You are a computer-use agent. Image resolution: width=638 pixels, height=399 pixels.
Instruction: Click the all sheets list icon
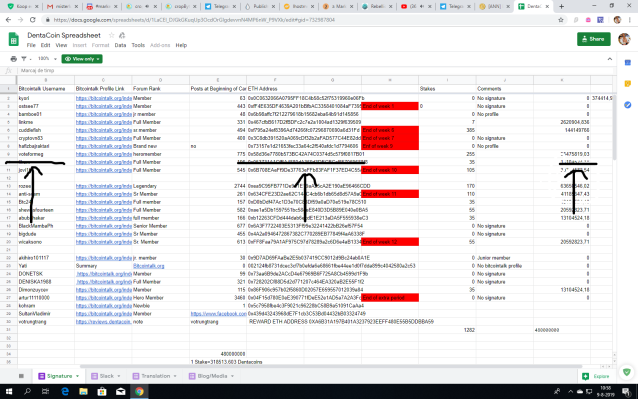coord(21,376)
